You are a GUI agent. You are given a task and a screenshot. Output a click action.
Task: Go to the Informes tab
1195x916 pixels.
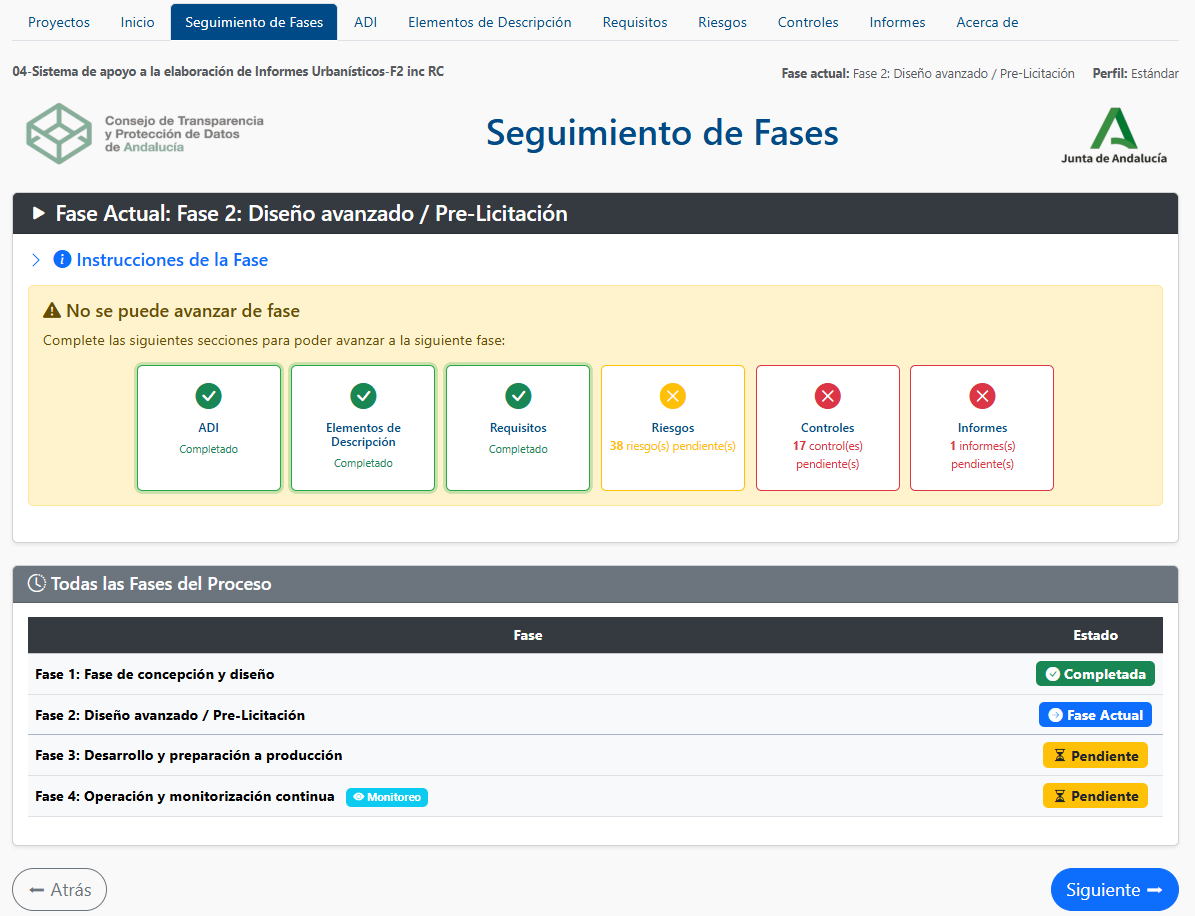[x=897, y=22]
